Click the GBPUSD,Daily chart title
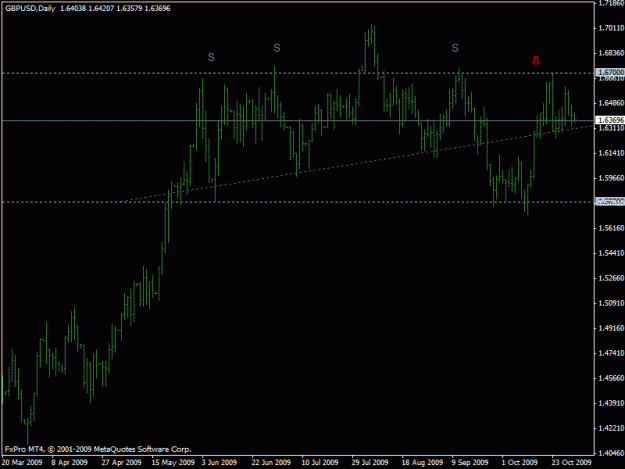The image size is (625, 469). pyautogui.click(x=30, y=8)
